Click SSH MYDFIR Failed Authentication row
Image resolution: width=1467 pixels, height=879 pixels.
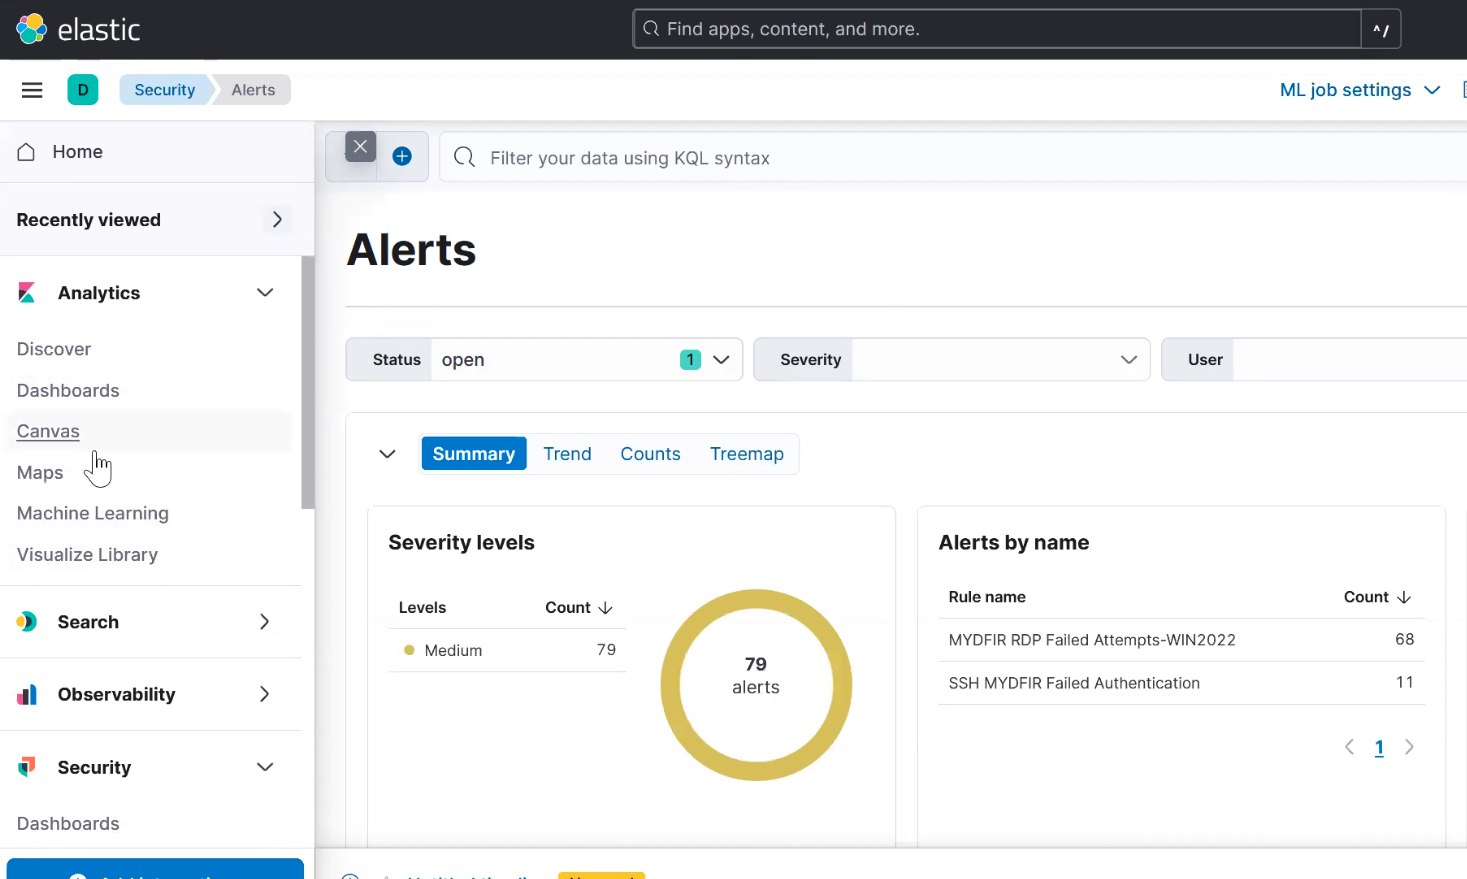(1181, 683)
